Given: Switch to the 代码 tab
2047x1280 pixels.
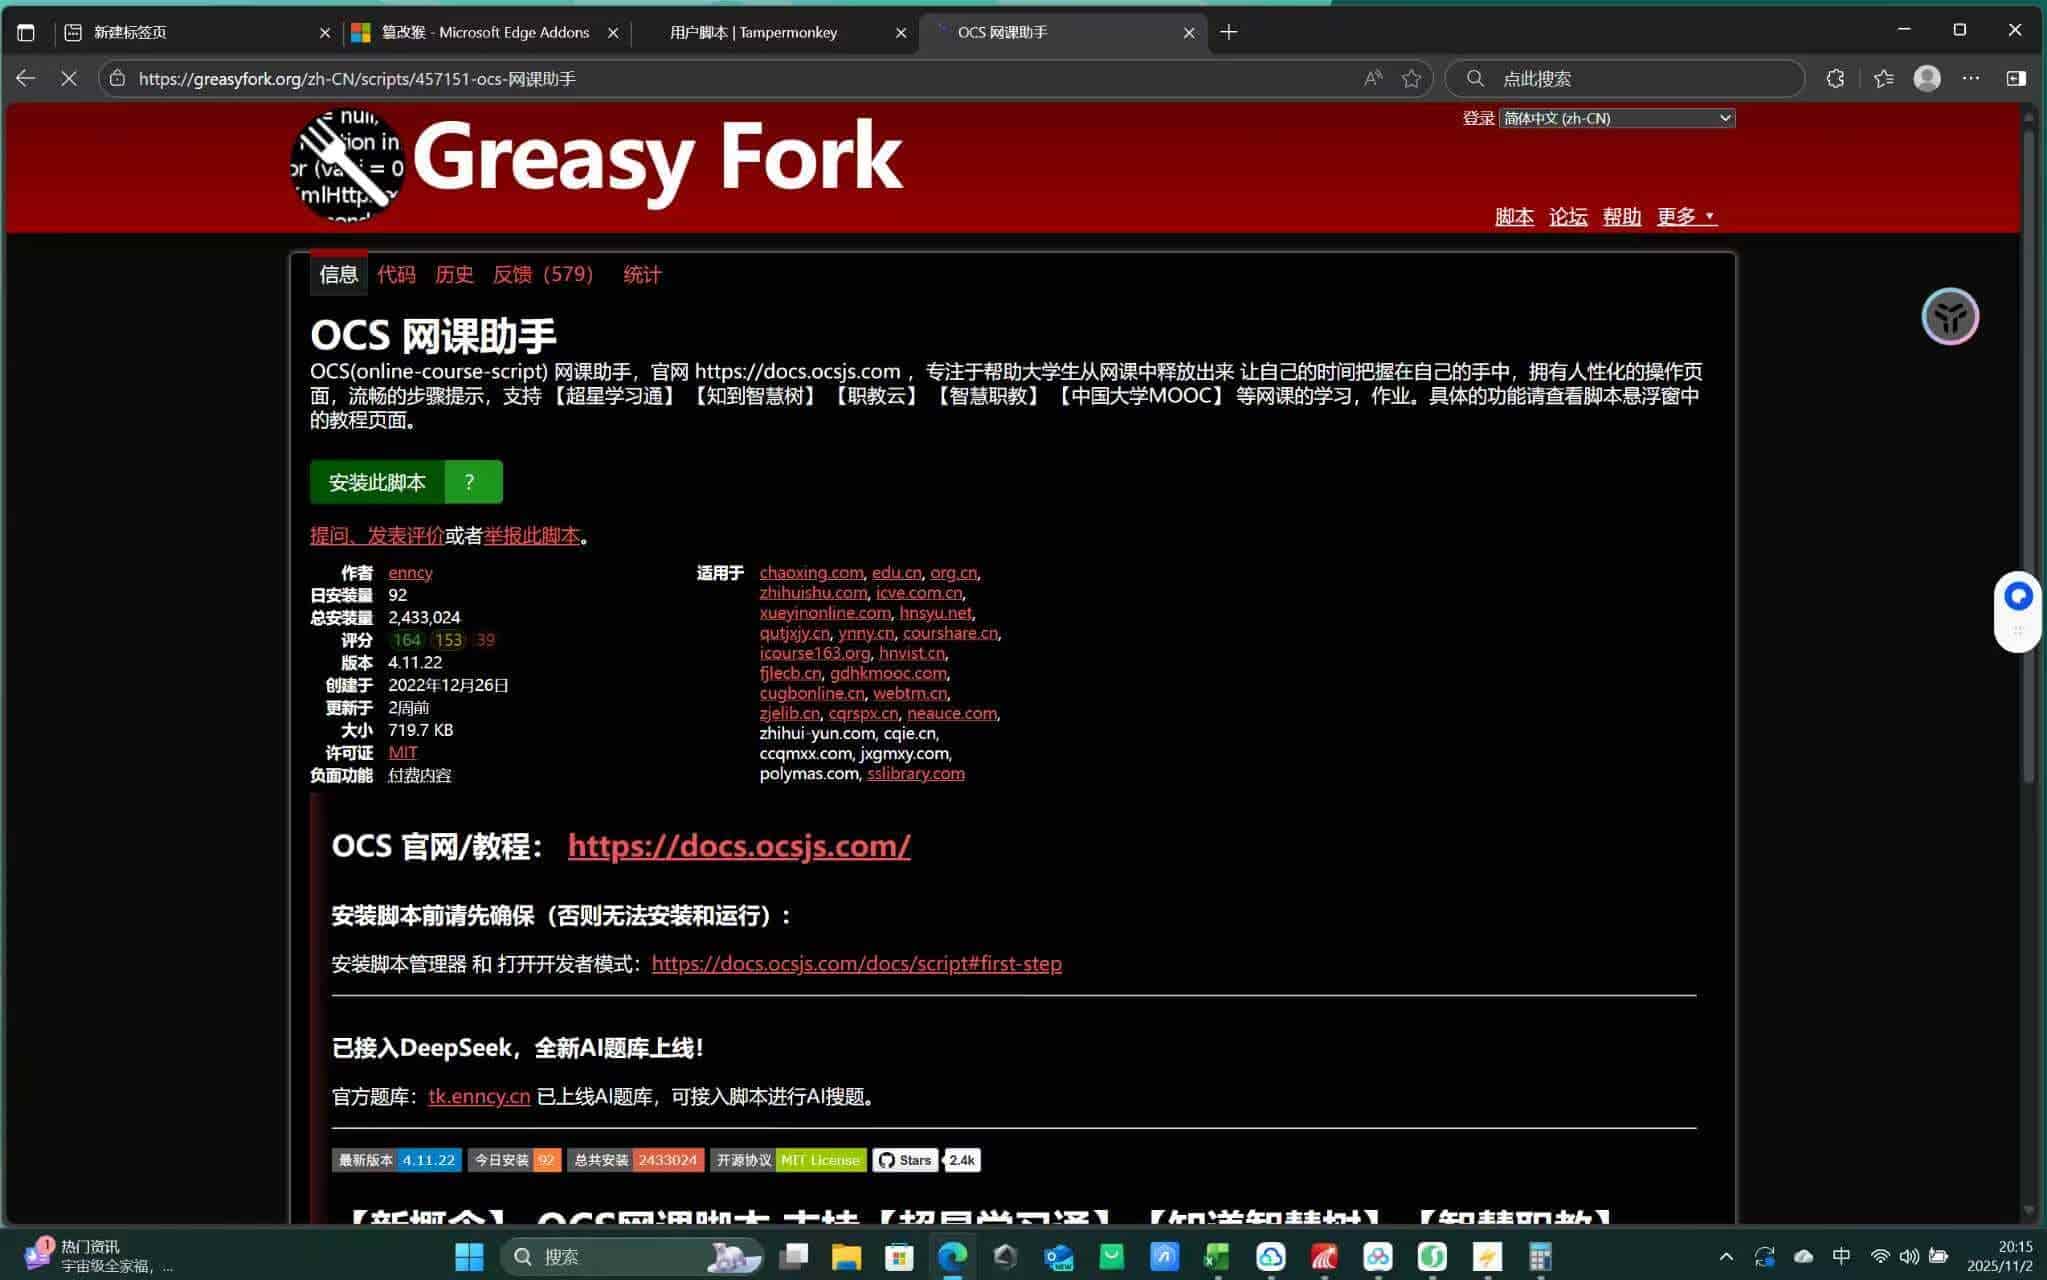Looking at the screenshot, I should tap(396, 274).
